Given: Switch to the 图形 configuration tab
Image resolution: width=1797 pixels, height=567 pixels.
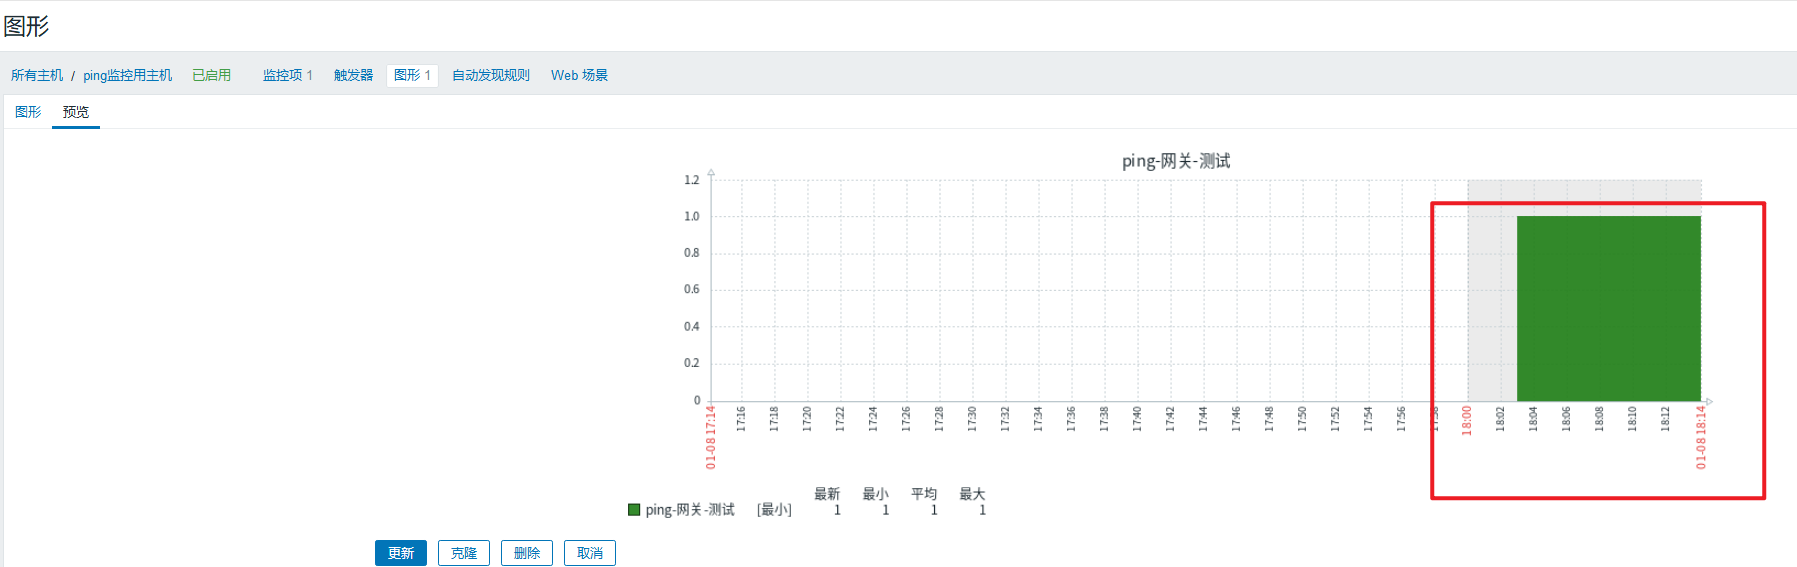Looking at the screenshot, I should 28,112.
